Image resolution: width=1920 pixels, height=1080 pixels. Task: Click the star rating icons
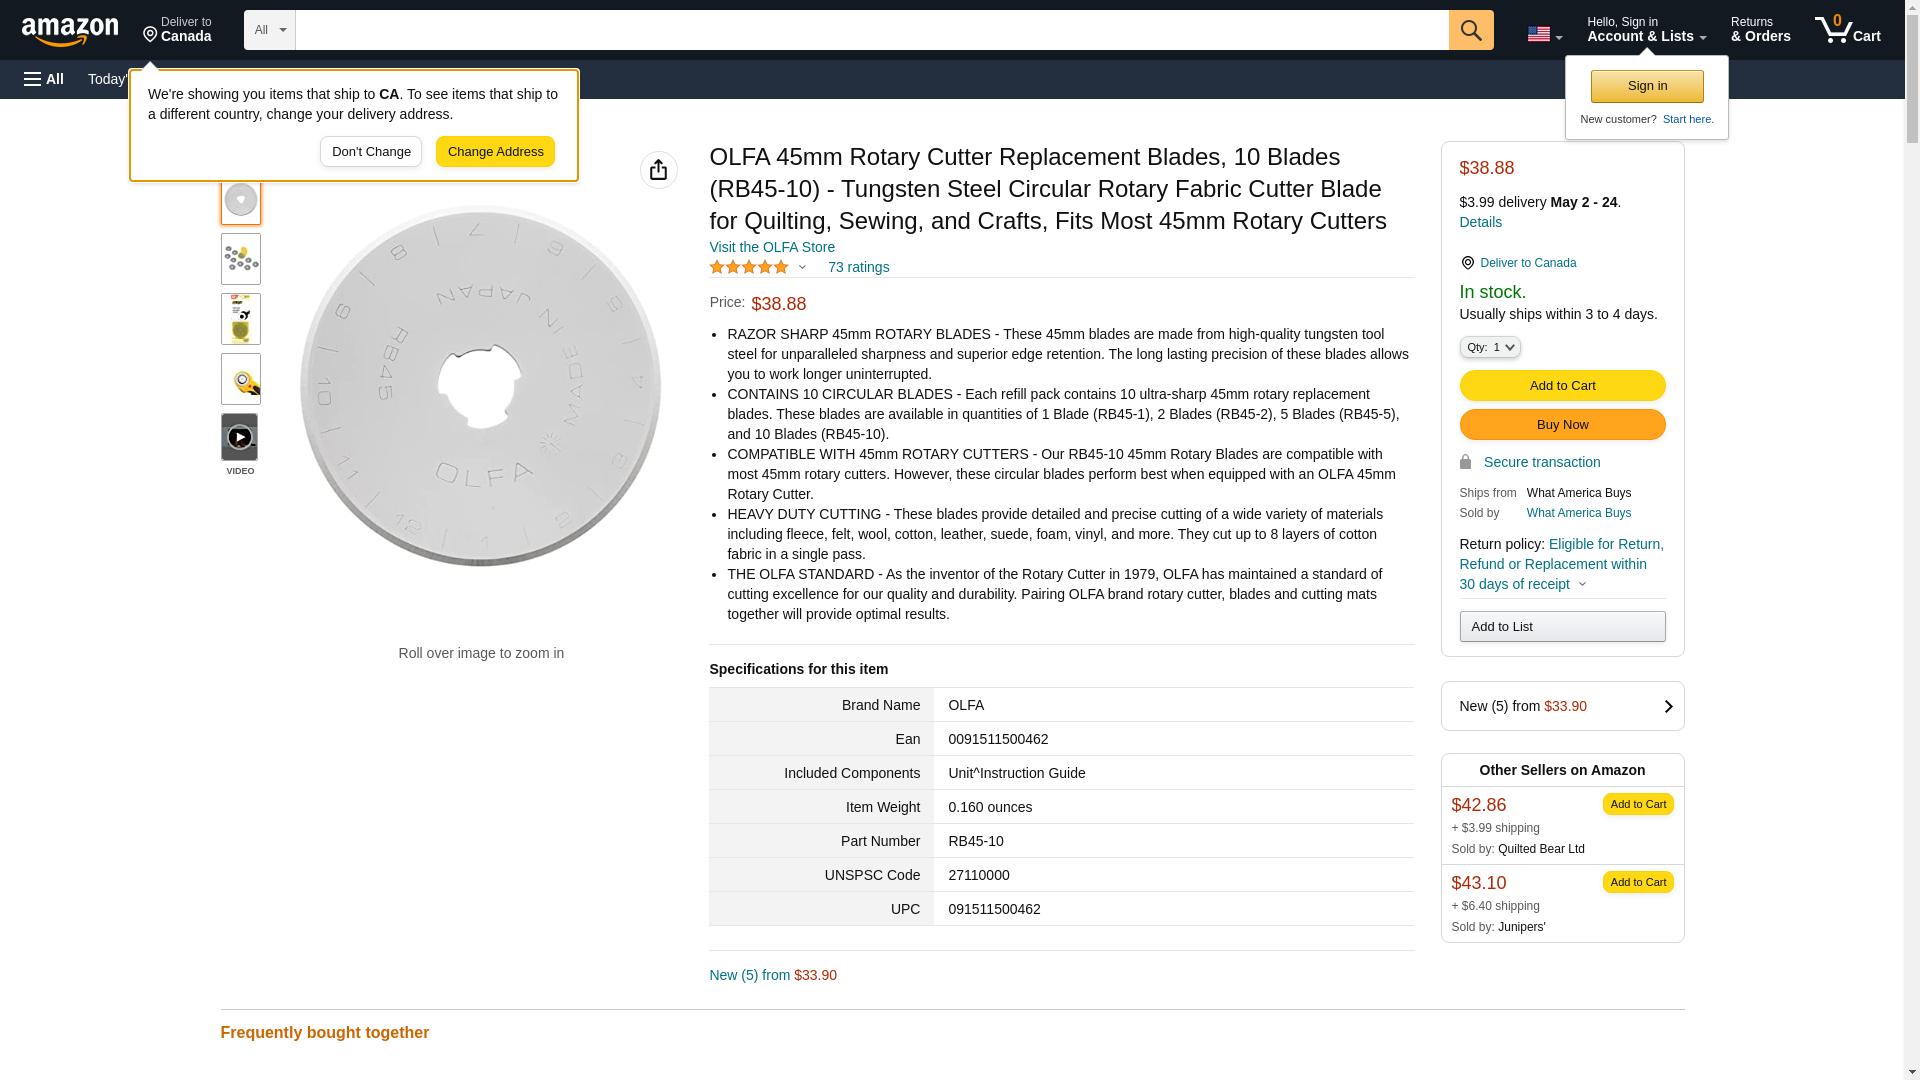tap(749, 267)
